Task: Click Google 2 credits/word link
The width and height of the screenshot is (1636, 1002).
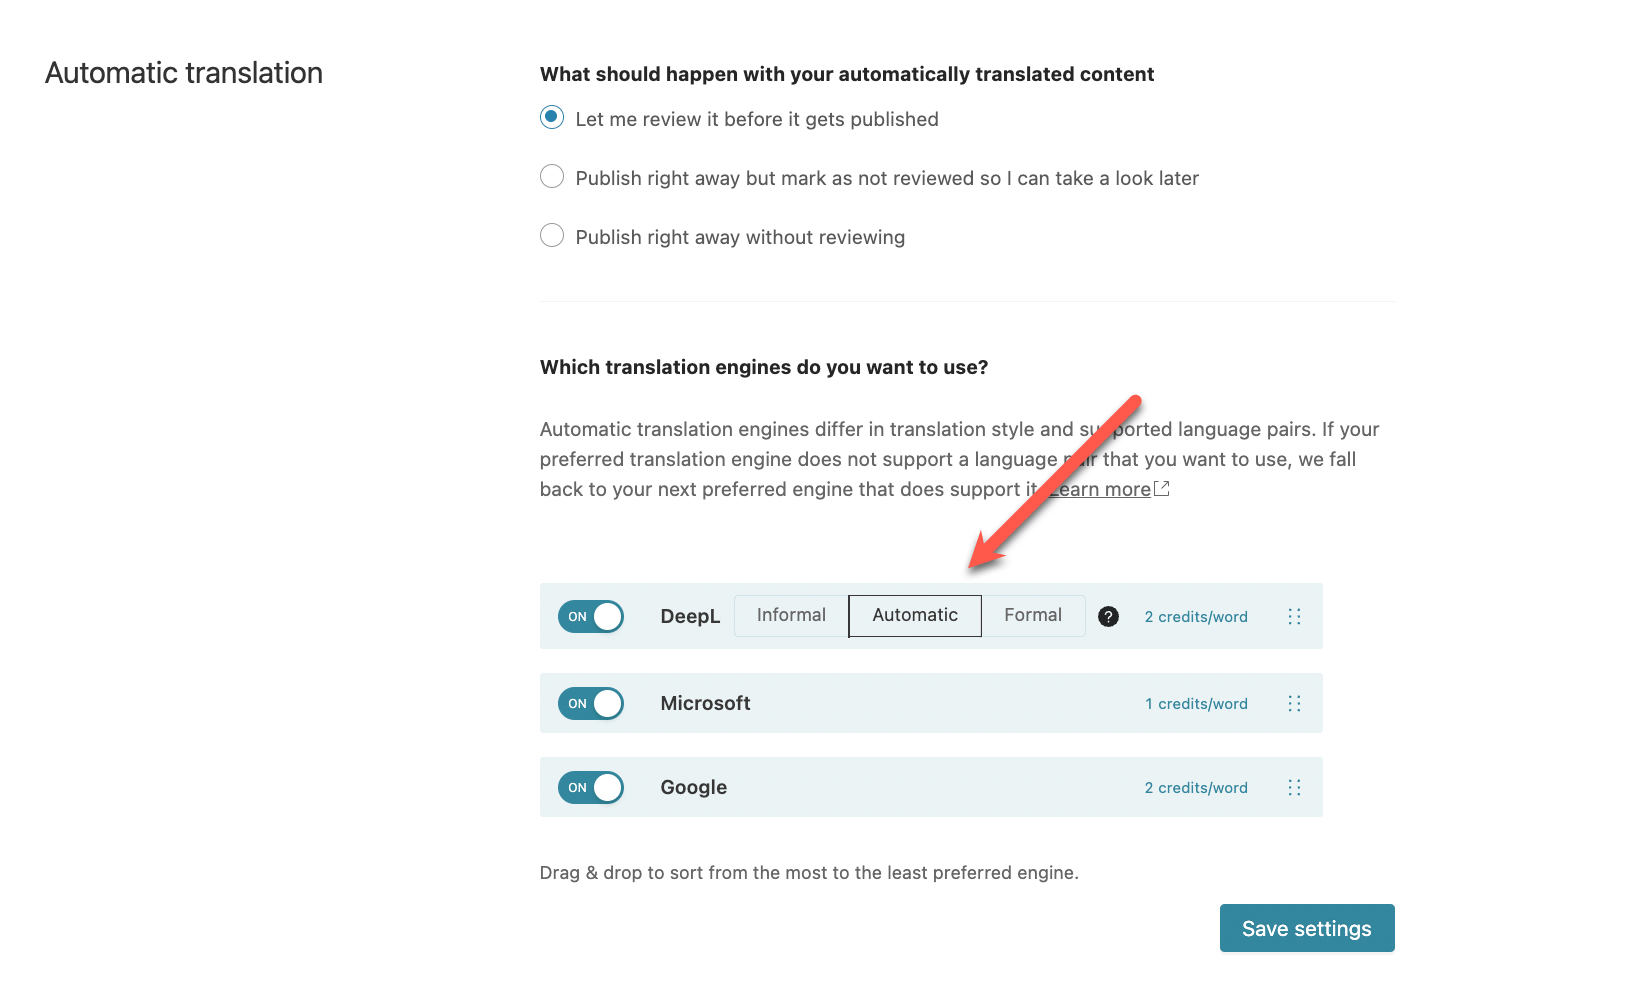Action: point(1196,788)
